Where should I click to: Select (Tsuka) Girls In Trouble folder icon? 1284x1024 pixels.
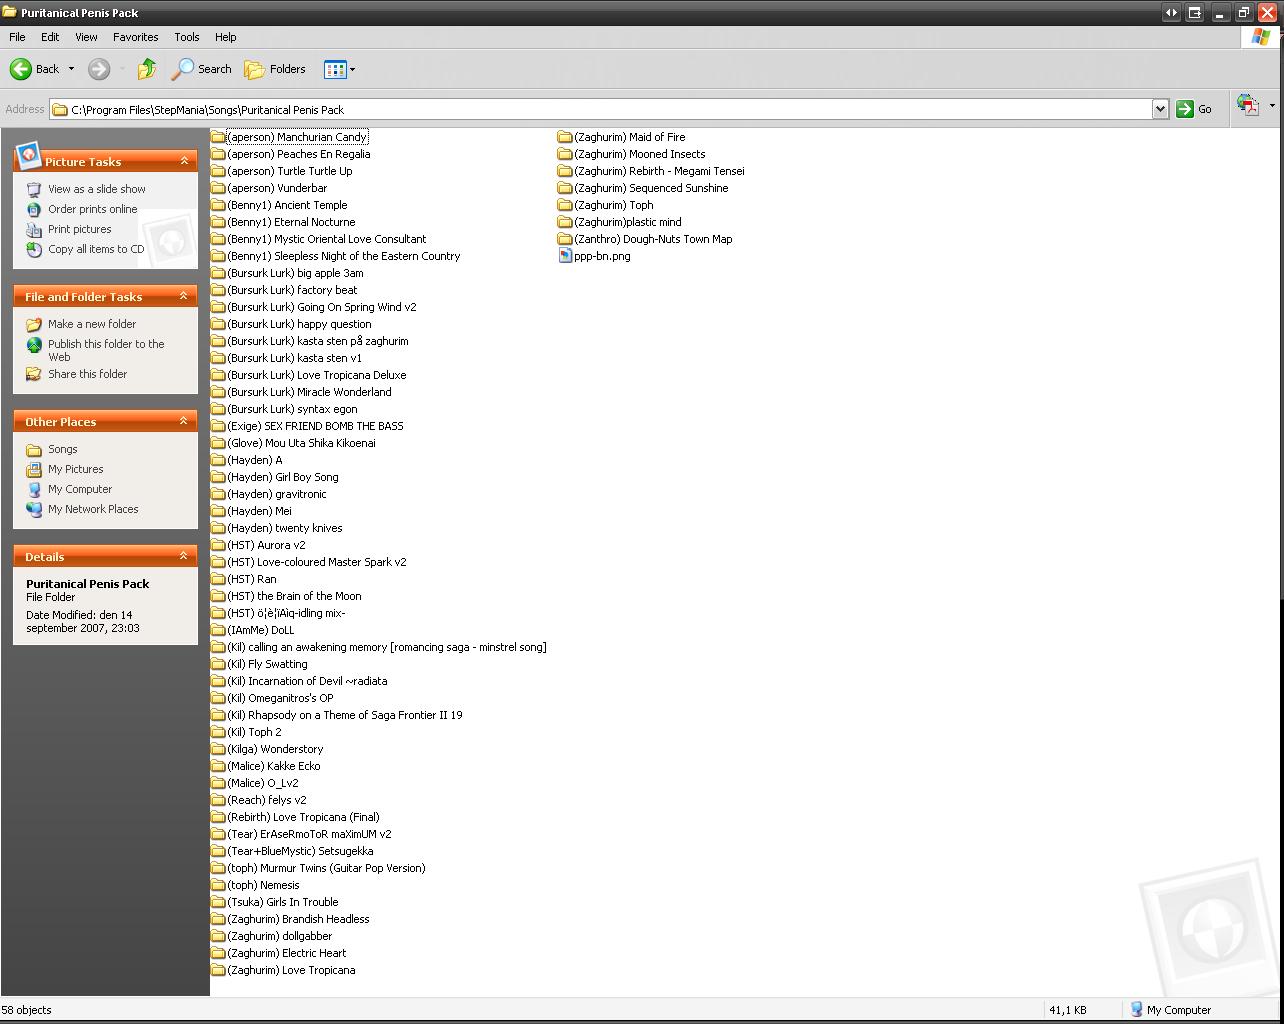pyautogui.click(x=218, y=902)
